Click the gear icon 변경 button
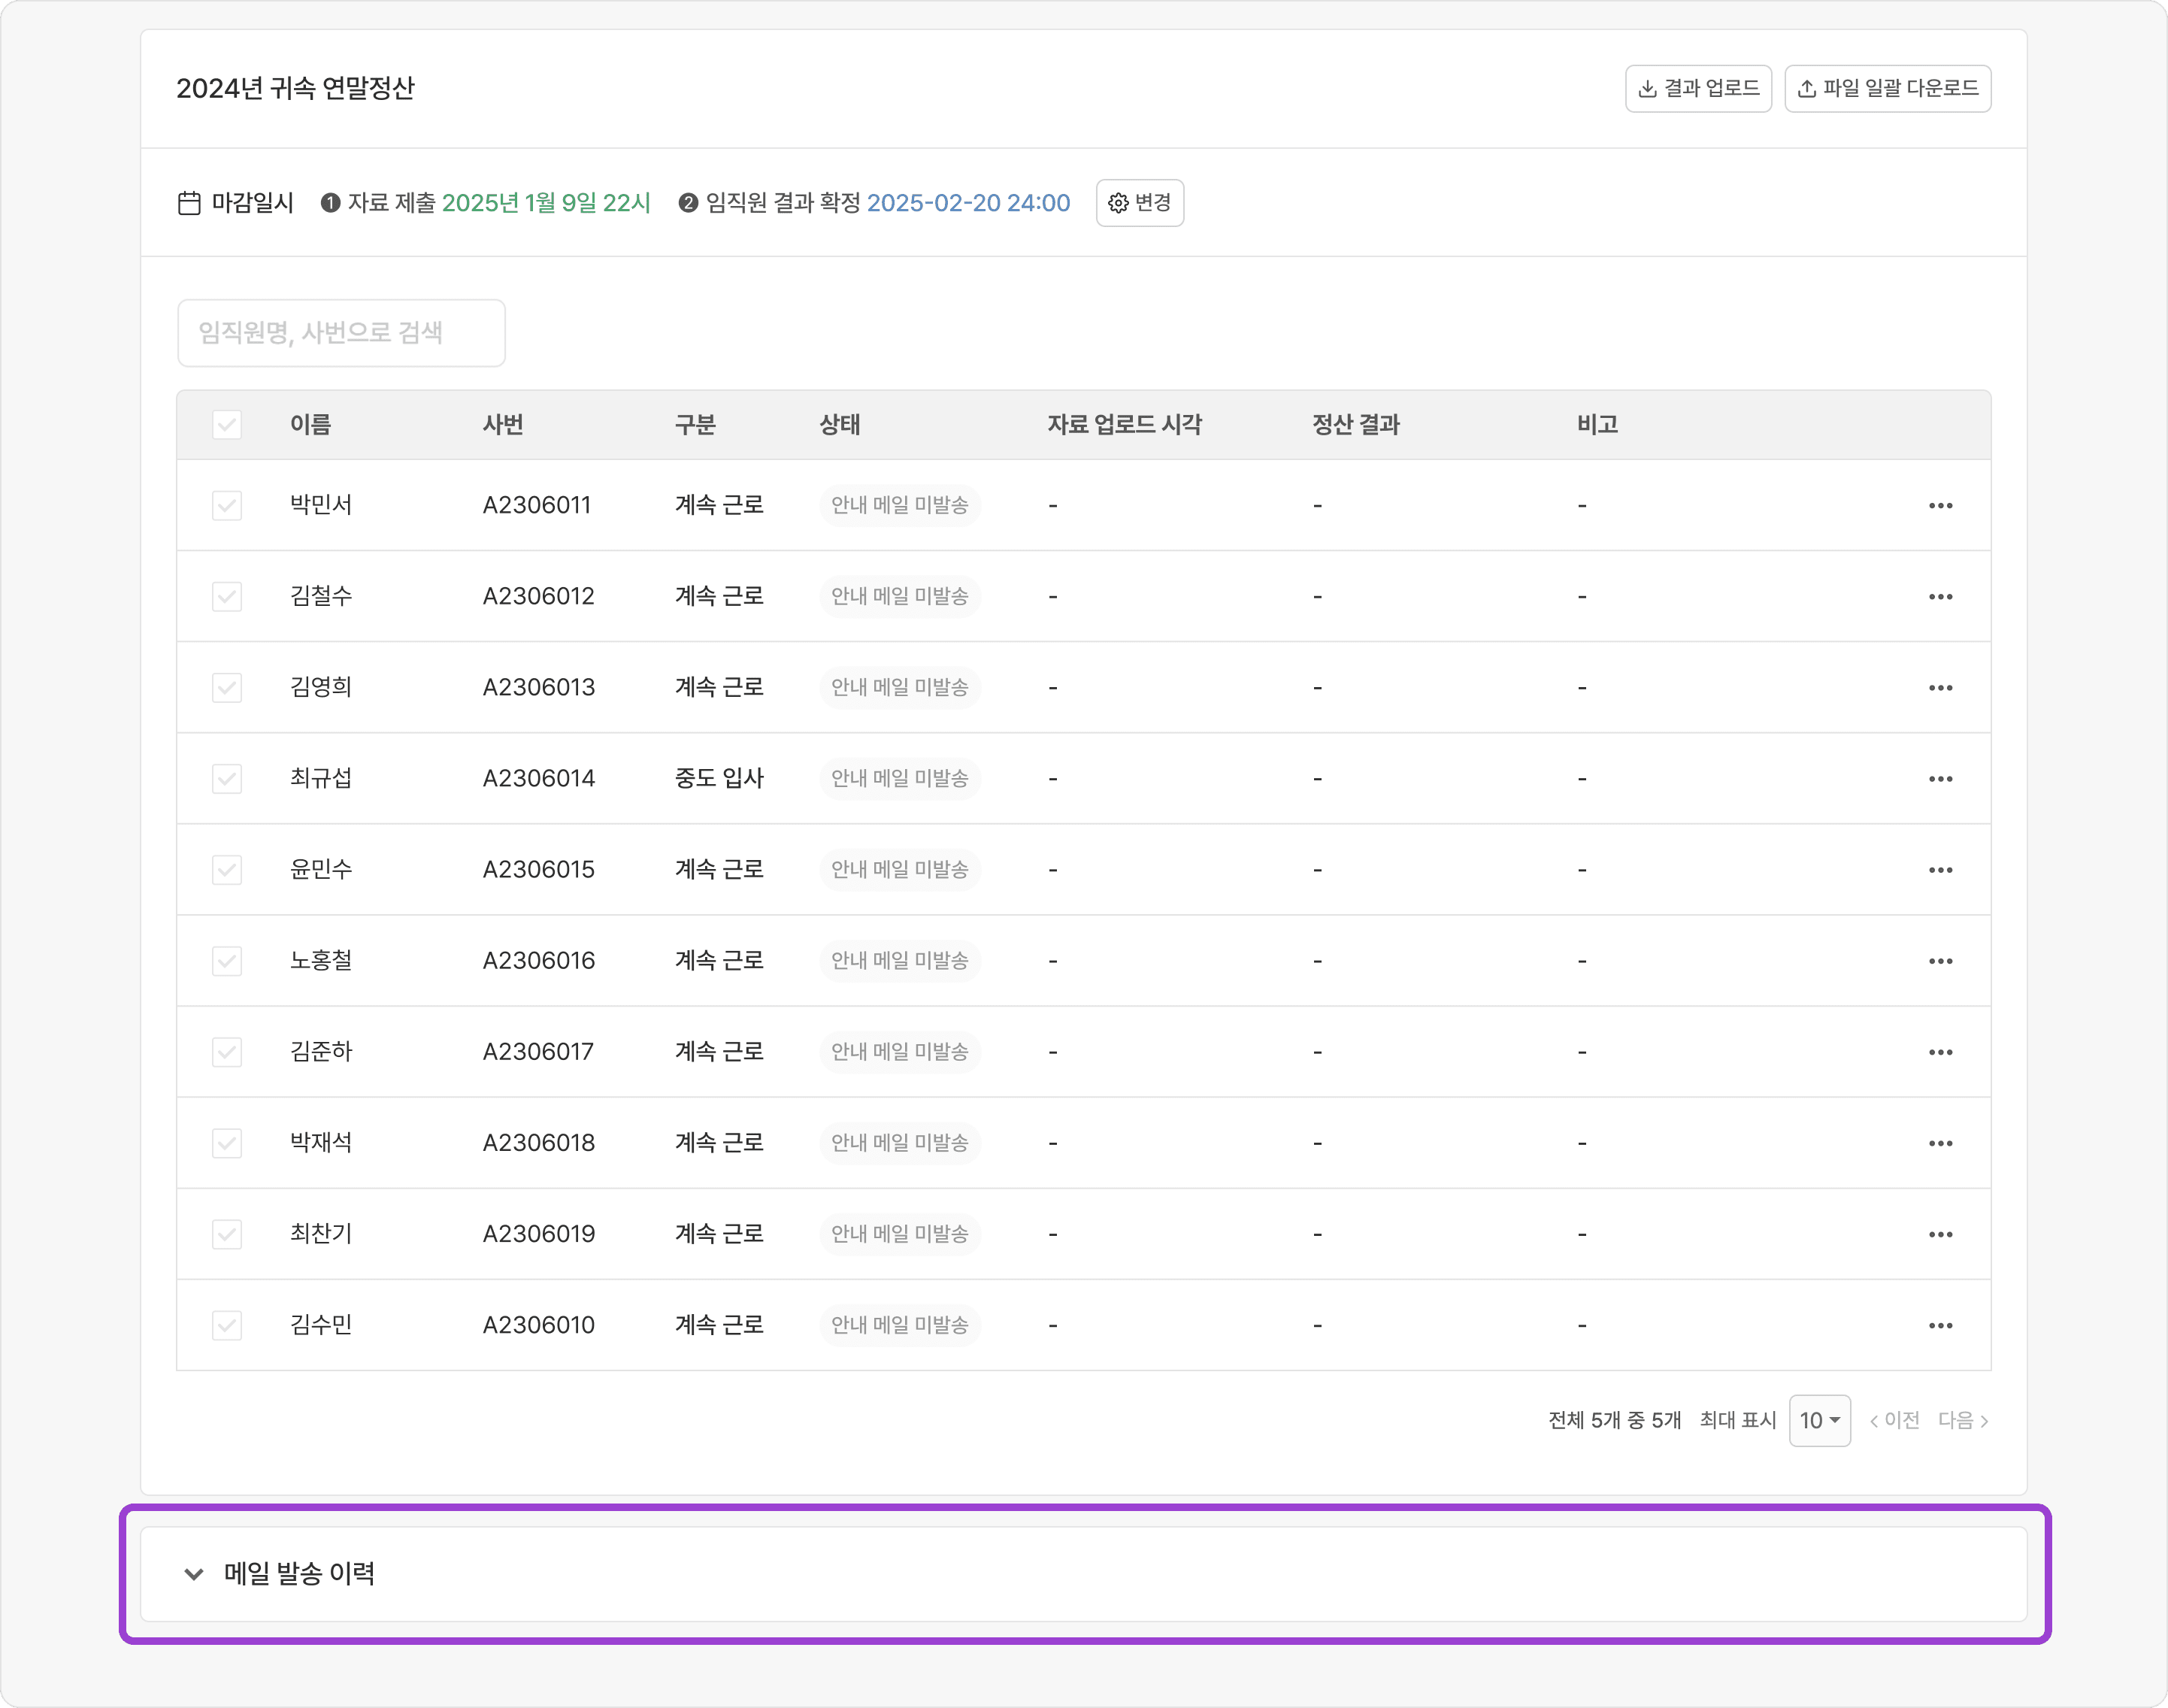The width and height of the screenshot is (2168, 1708). (x=1139, y=203)
